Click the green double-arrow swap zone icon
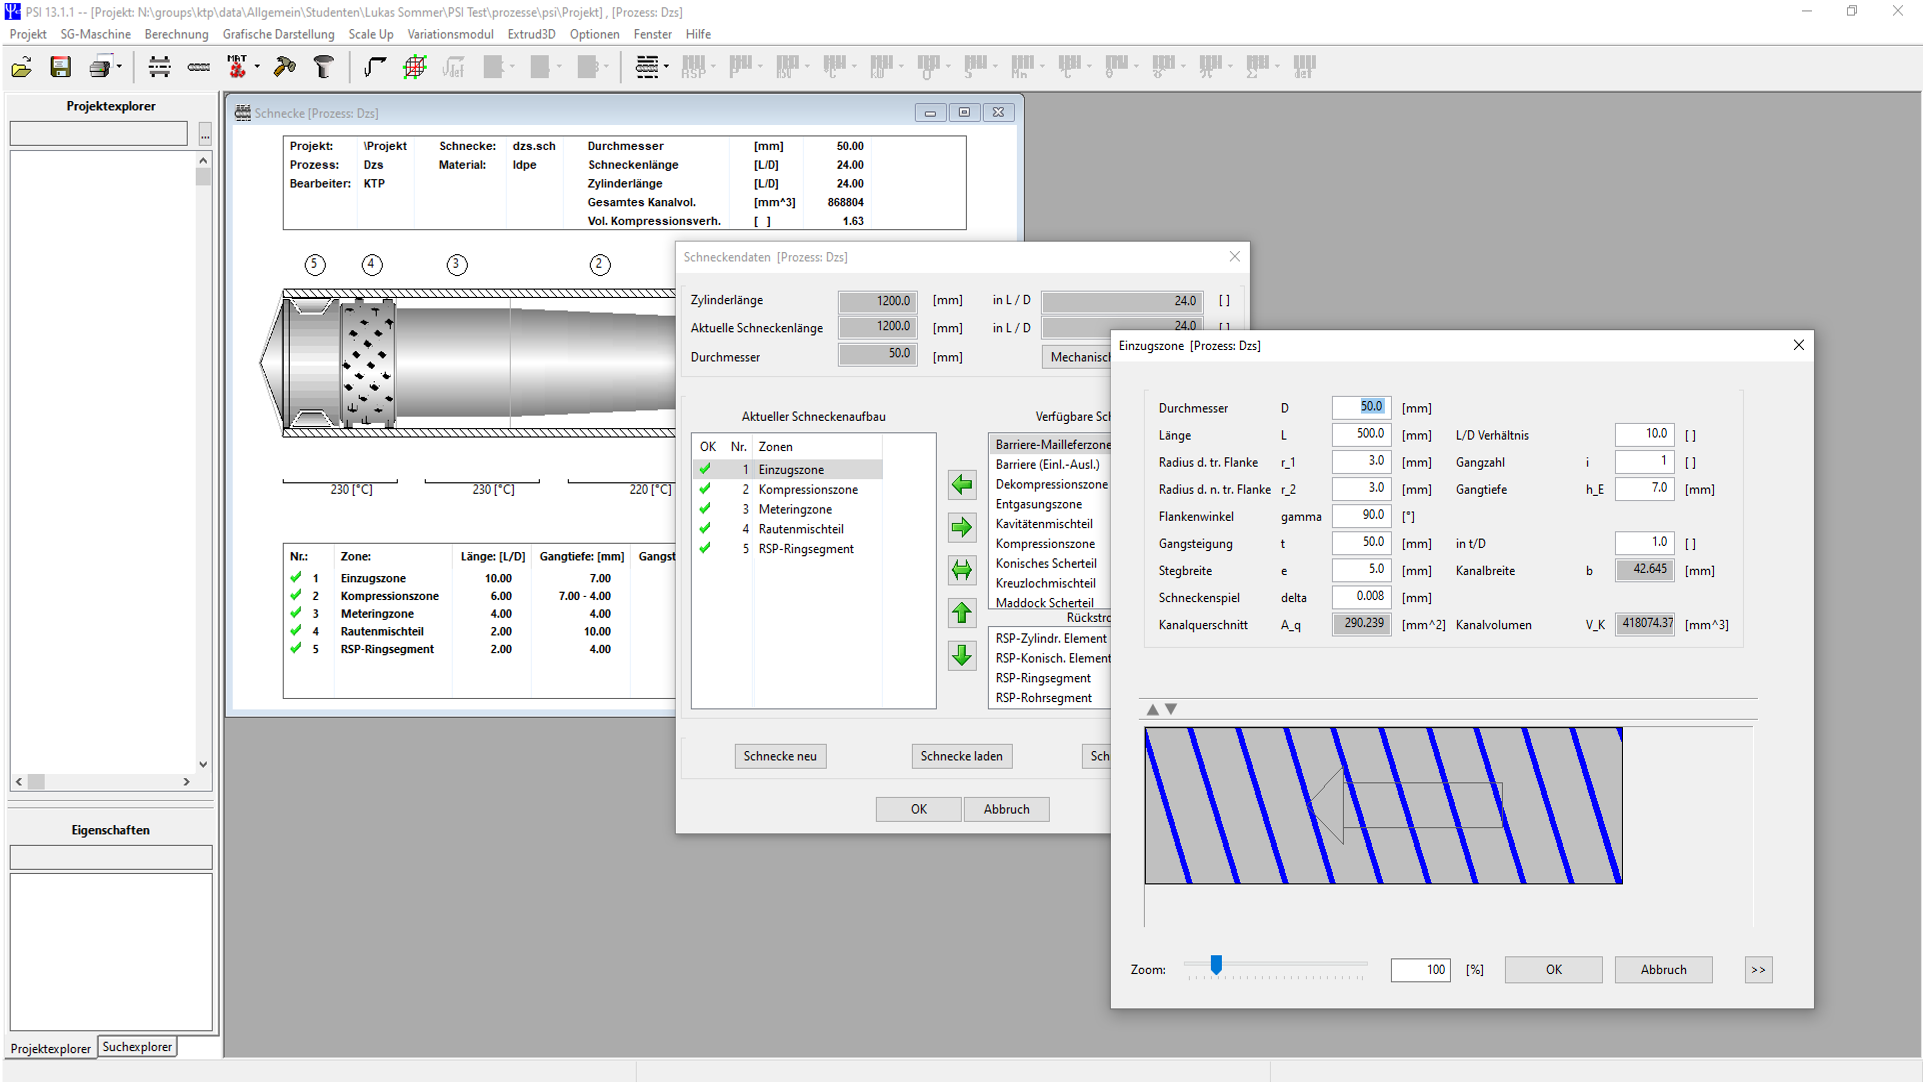This screenshot has height=1082, width=1923. (962, 570)
